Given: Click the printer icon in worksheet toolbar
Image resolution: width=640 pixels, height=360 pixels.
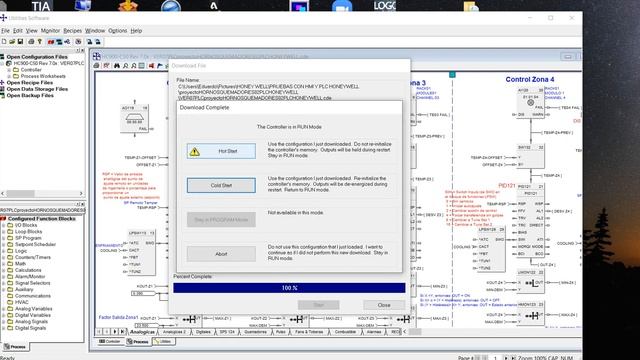Looking at the screenshot, I should click(x=97, y=66).
